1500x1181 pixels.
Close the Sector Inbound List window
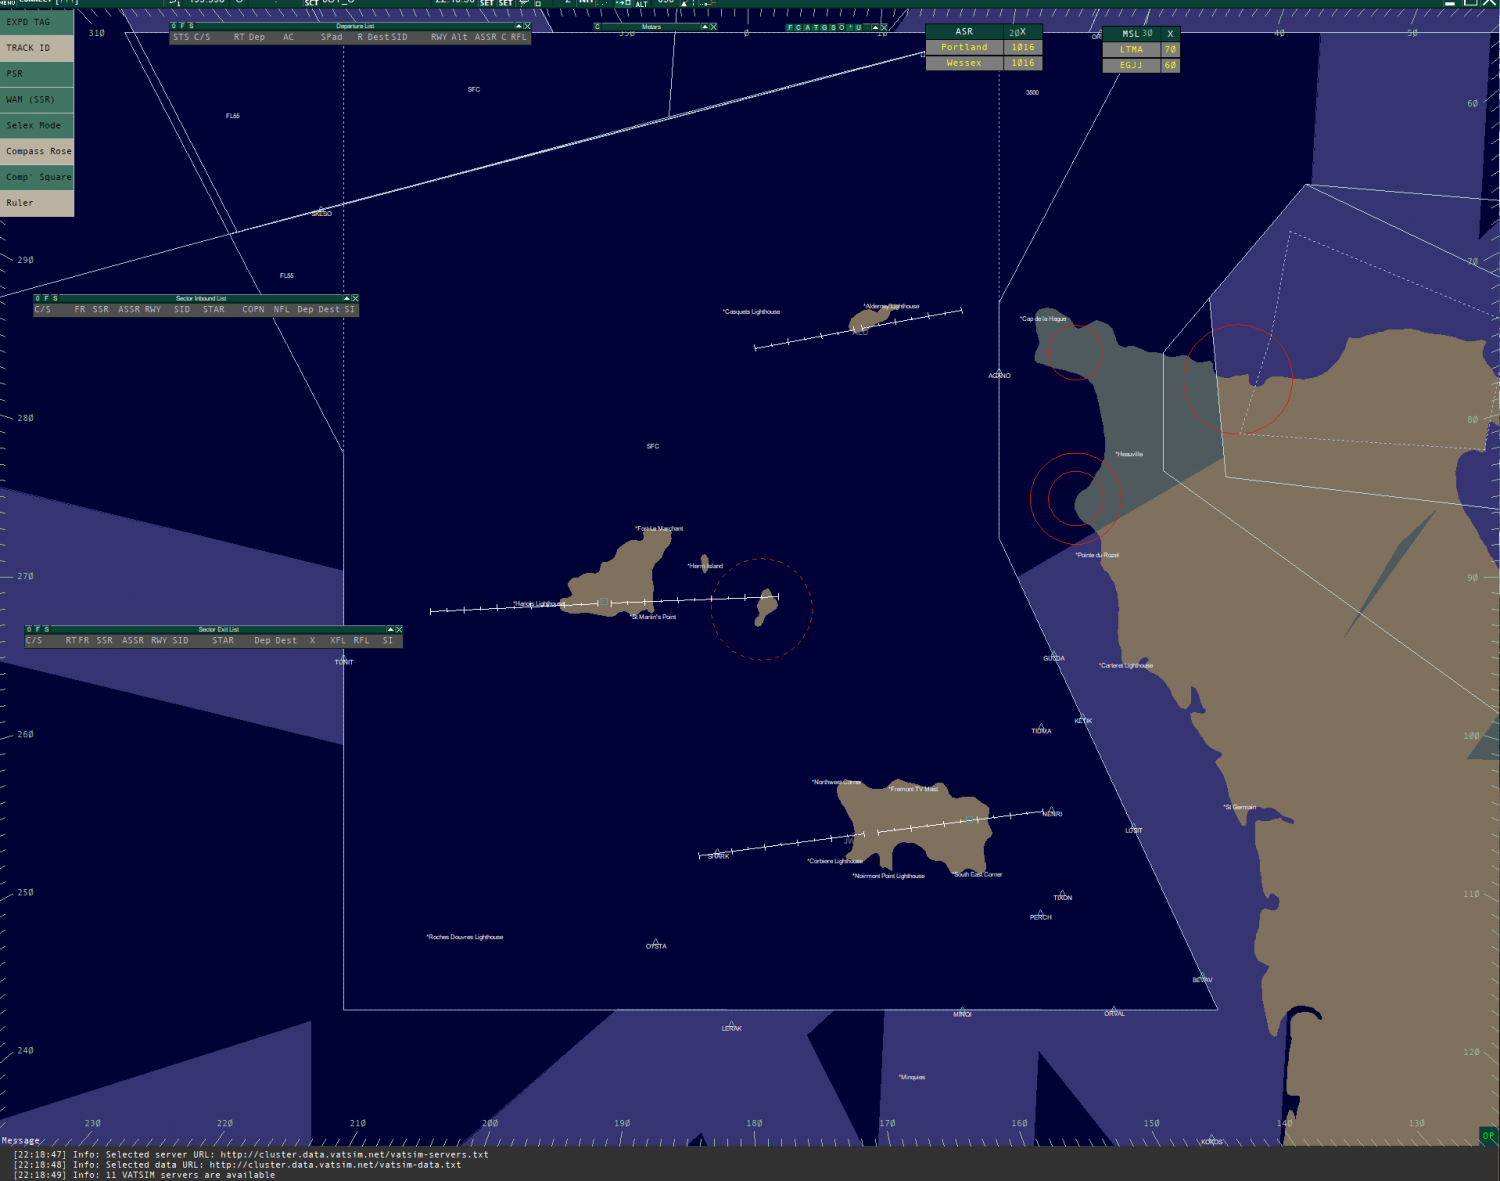tap(355, 298)
